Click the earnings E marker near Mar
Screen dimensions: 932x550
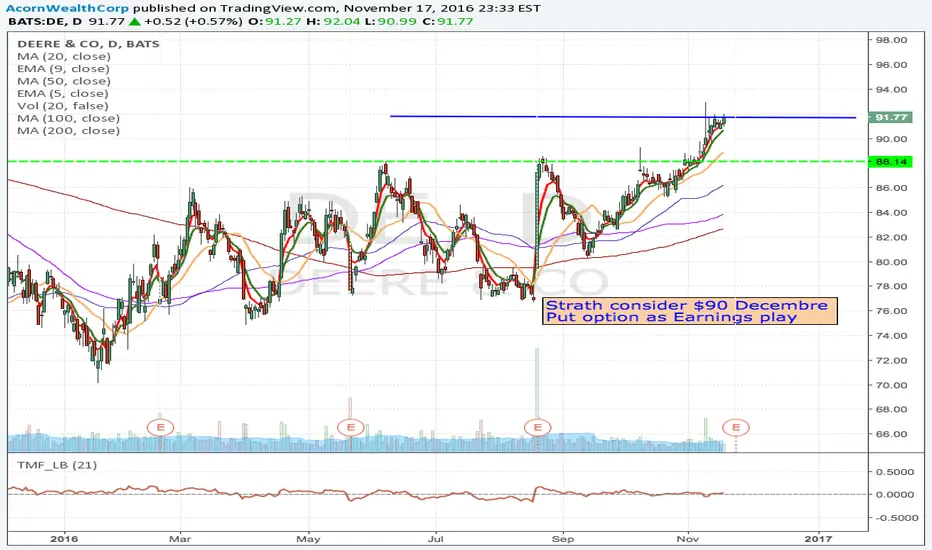tap(160, 427)
